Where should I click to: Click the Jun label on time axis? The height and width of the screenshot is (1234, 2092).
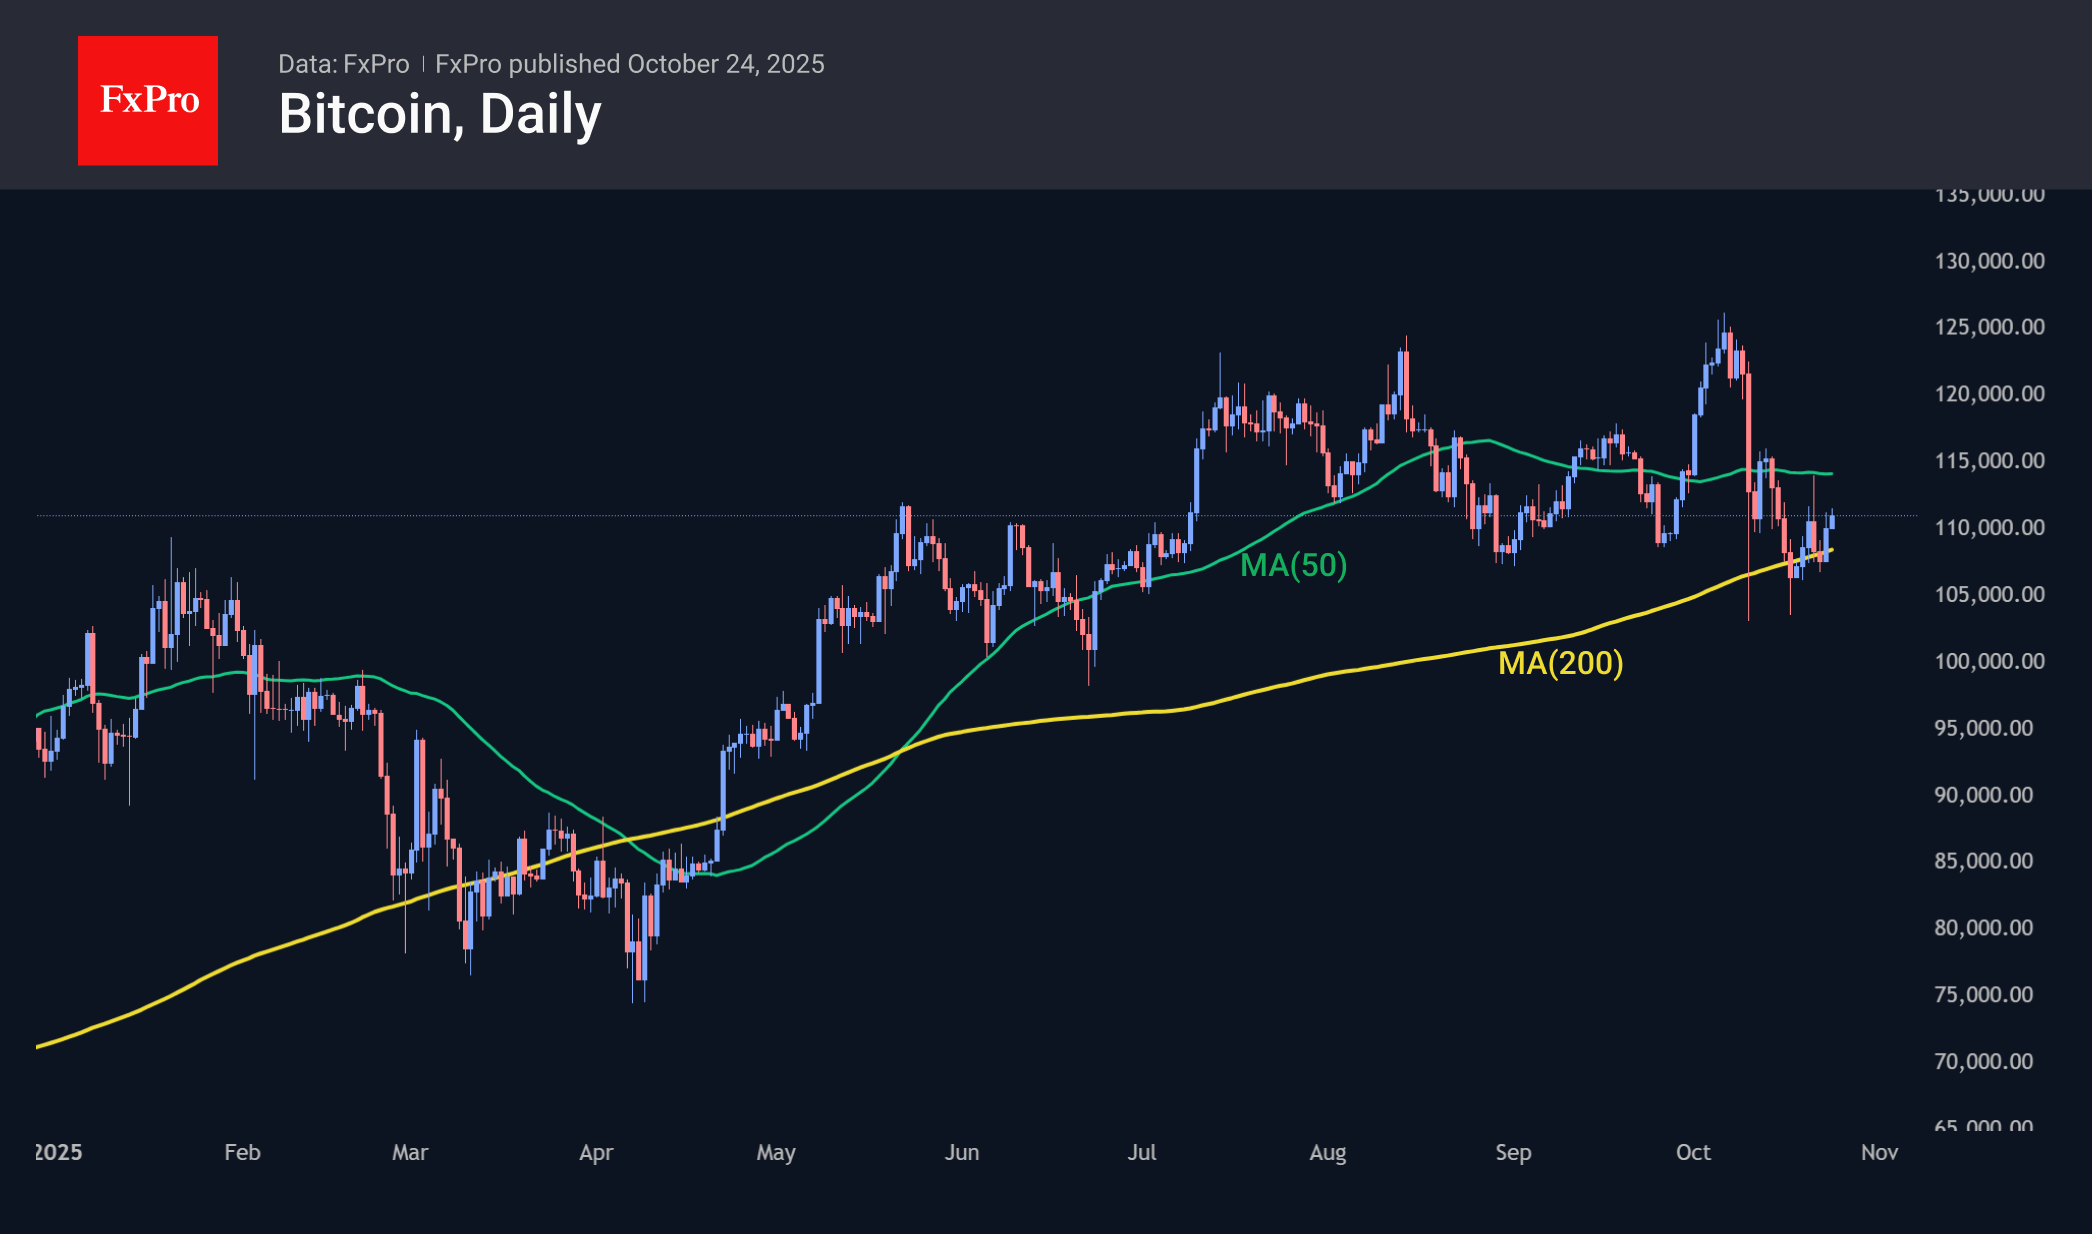tap(962, 1152)
